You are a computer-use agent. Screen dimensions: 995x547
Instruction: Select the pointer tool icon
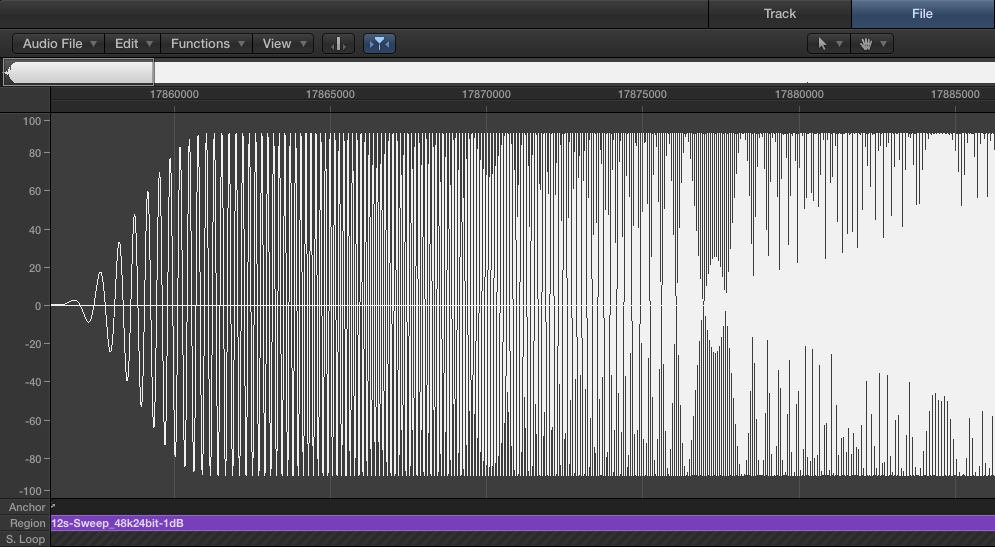[822, 44]
